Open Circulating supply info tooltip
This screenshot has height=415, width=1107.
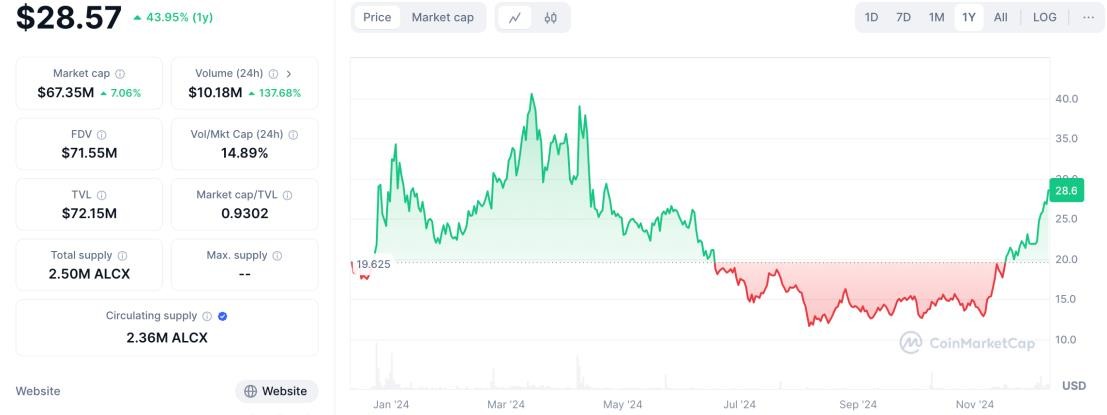[x=207, y=316]
